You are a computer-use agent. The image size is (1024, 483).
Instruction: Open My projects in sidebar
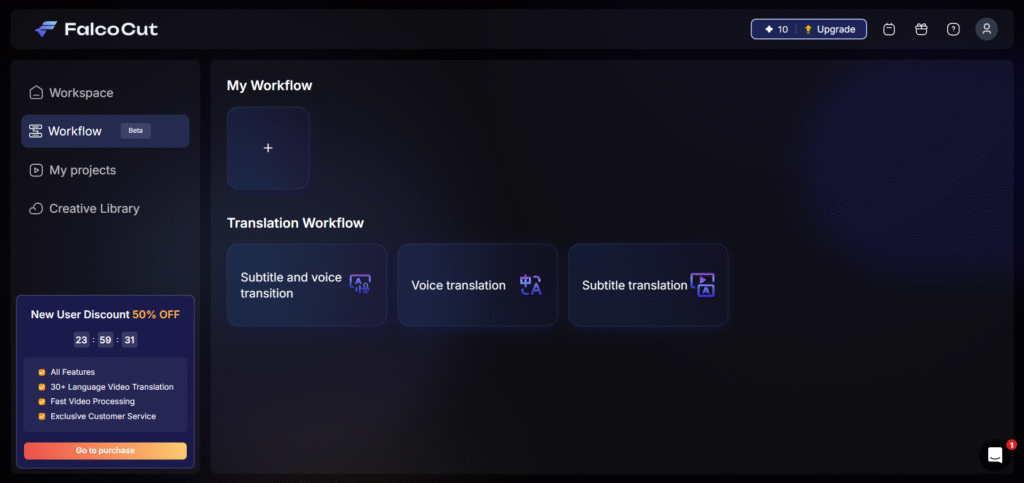(105, 170)
